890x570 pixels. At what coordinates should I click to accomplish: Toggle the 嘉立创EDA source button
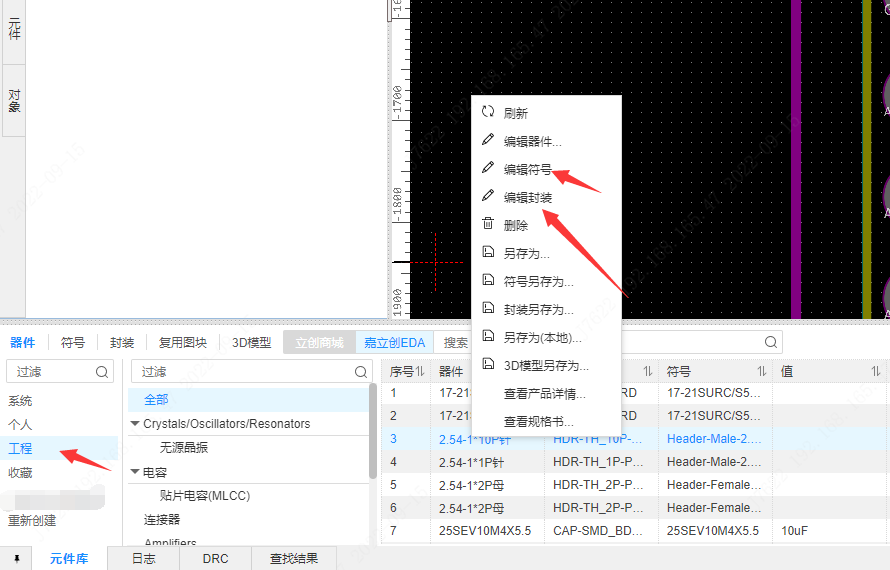click(394, 342)
